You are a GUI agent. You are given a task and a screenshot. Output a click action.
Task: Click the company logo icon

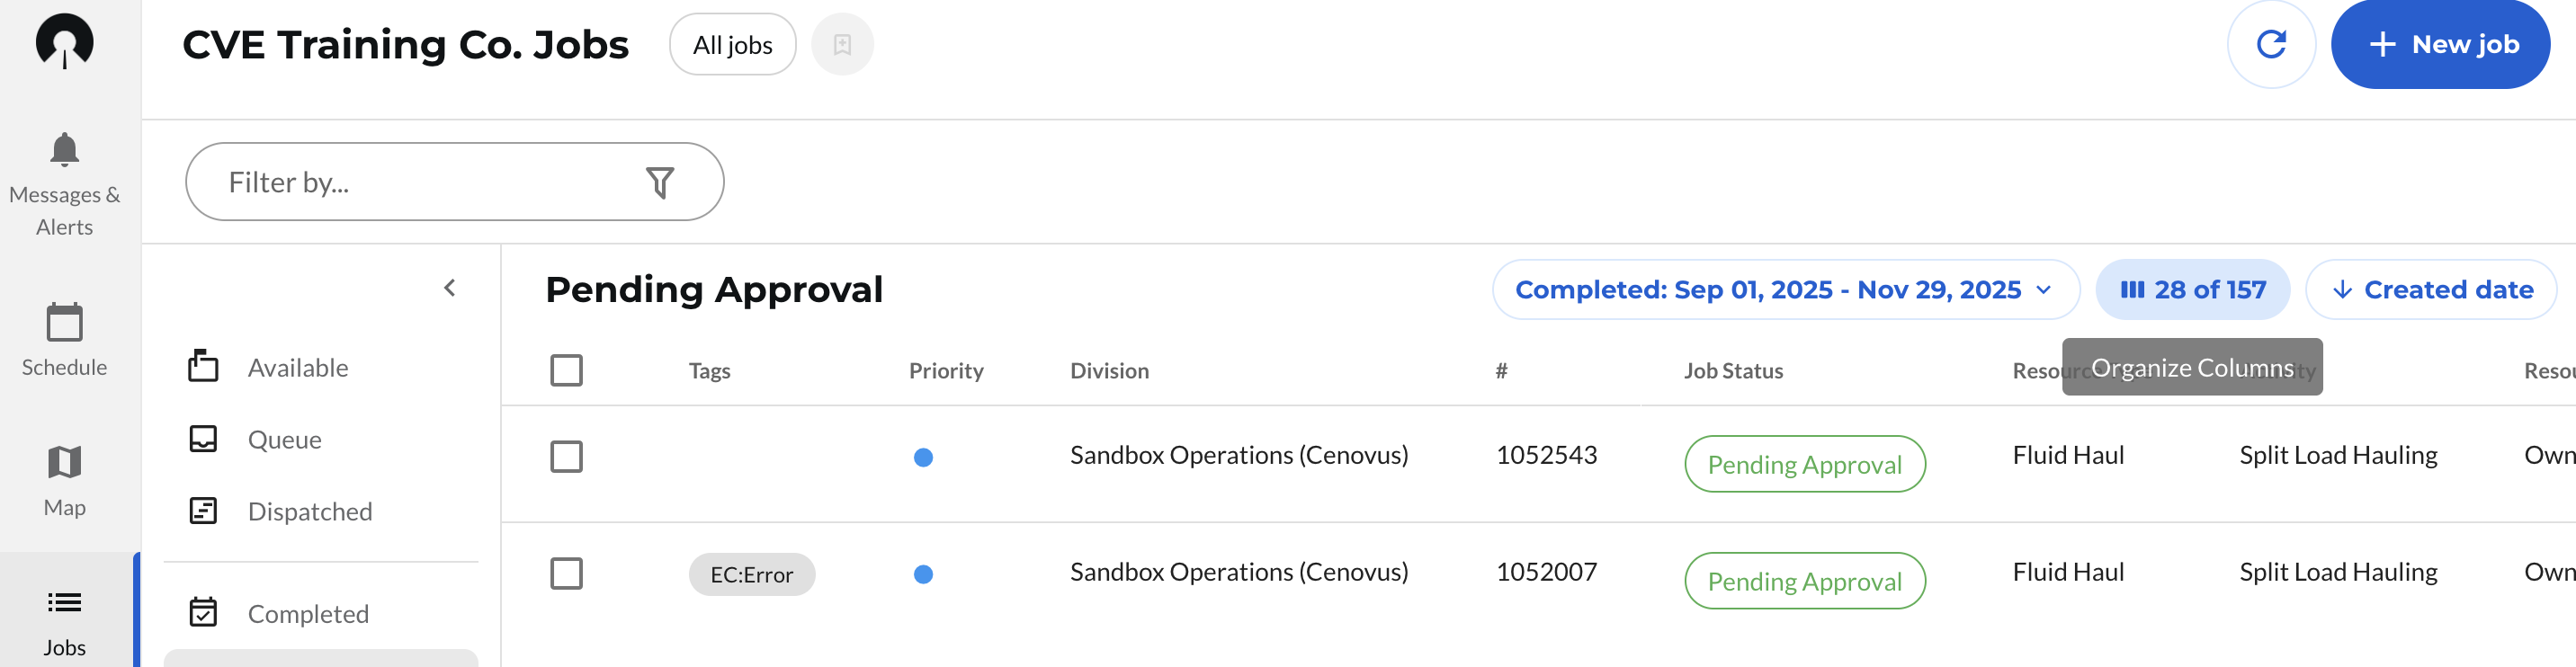(64, 42)
